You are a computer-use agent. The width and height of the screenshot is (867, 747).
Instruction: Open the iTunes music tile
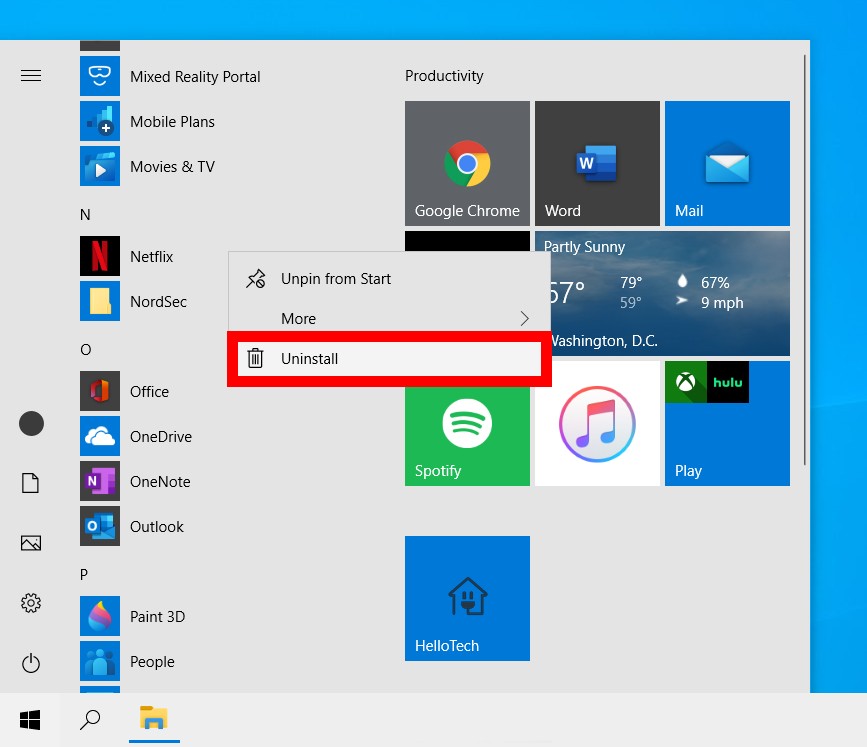pyautogui.click(x=597, y=423)
